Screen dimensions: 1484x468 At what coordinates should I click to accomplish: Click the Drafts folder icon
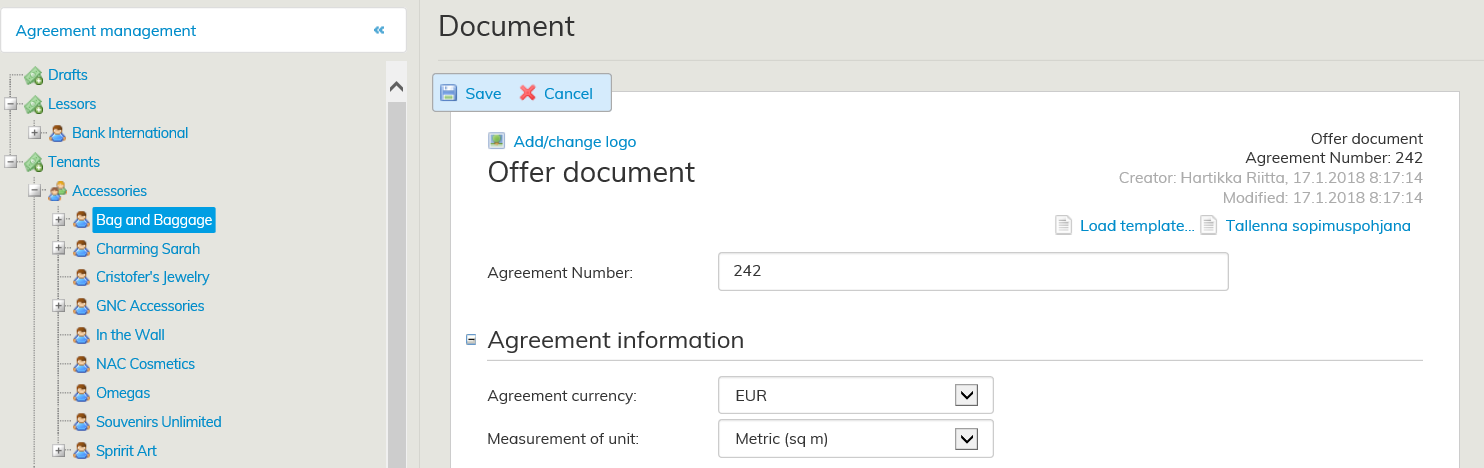[34, 75]
